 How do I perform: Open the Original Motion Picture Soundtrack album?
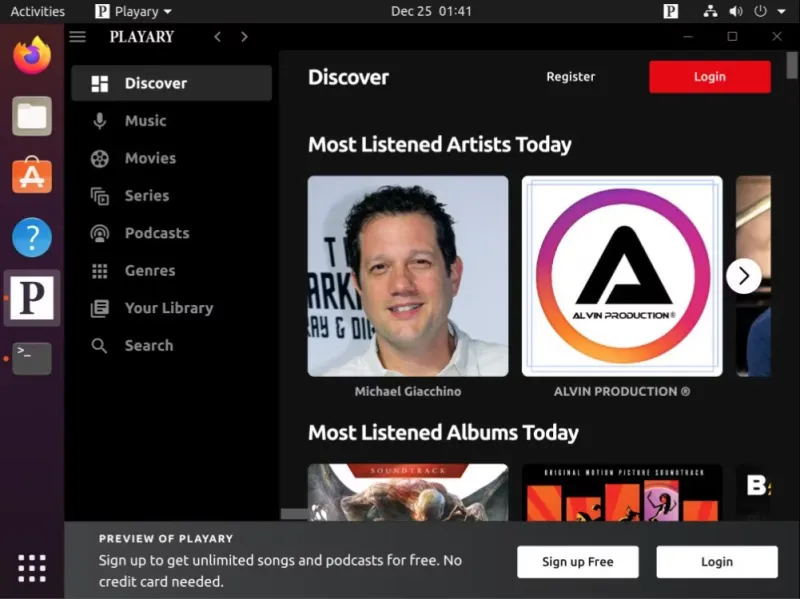tap(622, 492)
